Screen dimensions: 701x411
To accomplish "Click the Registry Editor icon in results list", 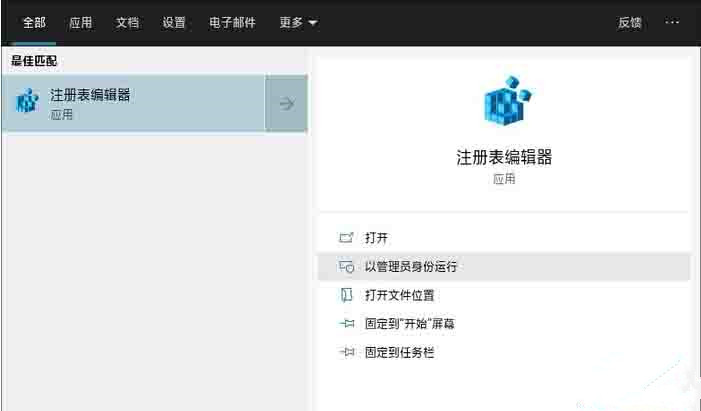I will pos(27,101).
